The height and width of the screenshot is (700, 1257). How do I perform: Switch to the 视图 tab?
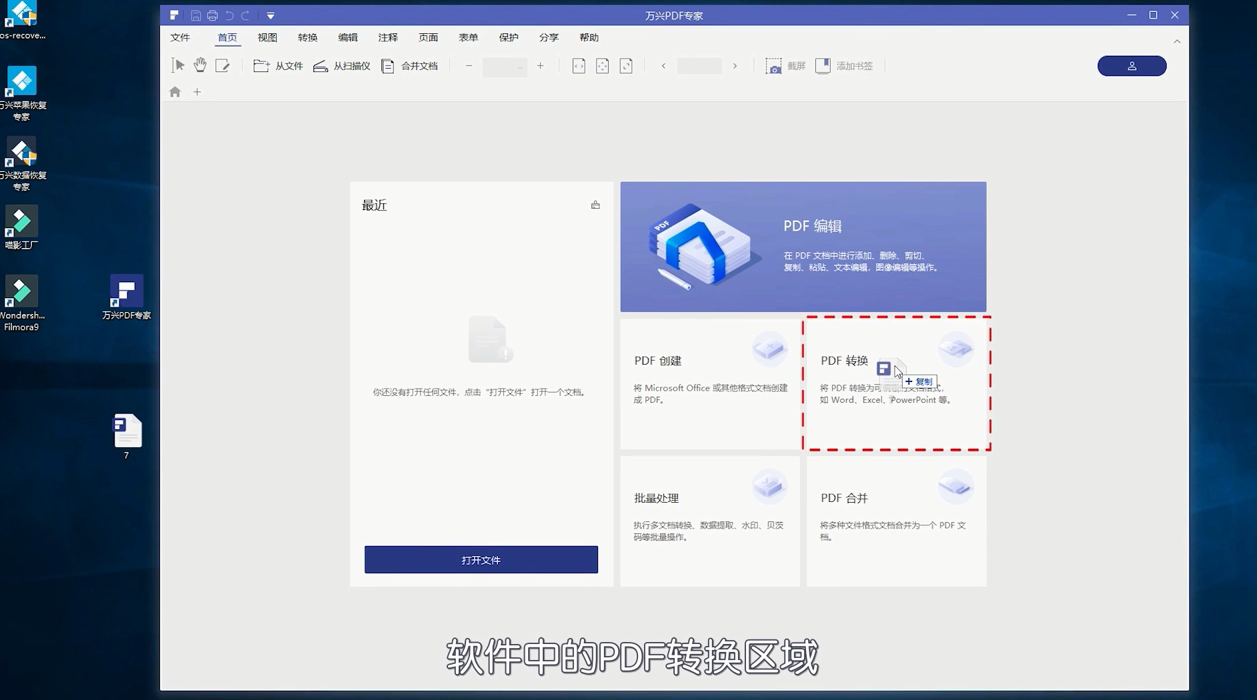pos(267,38)
